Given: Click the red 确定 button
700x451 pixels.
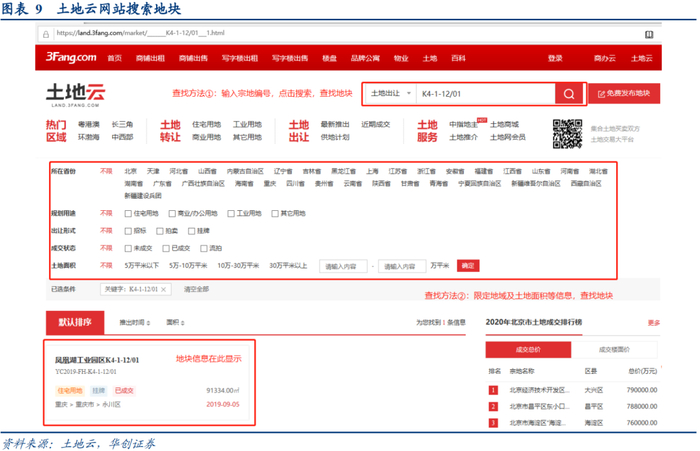Looking at the screenshot, I should pos(468,266).
